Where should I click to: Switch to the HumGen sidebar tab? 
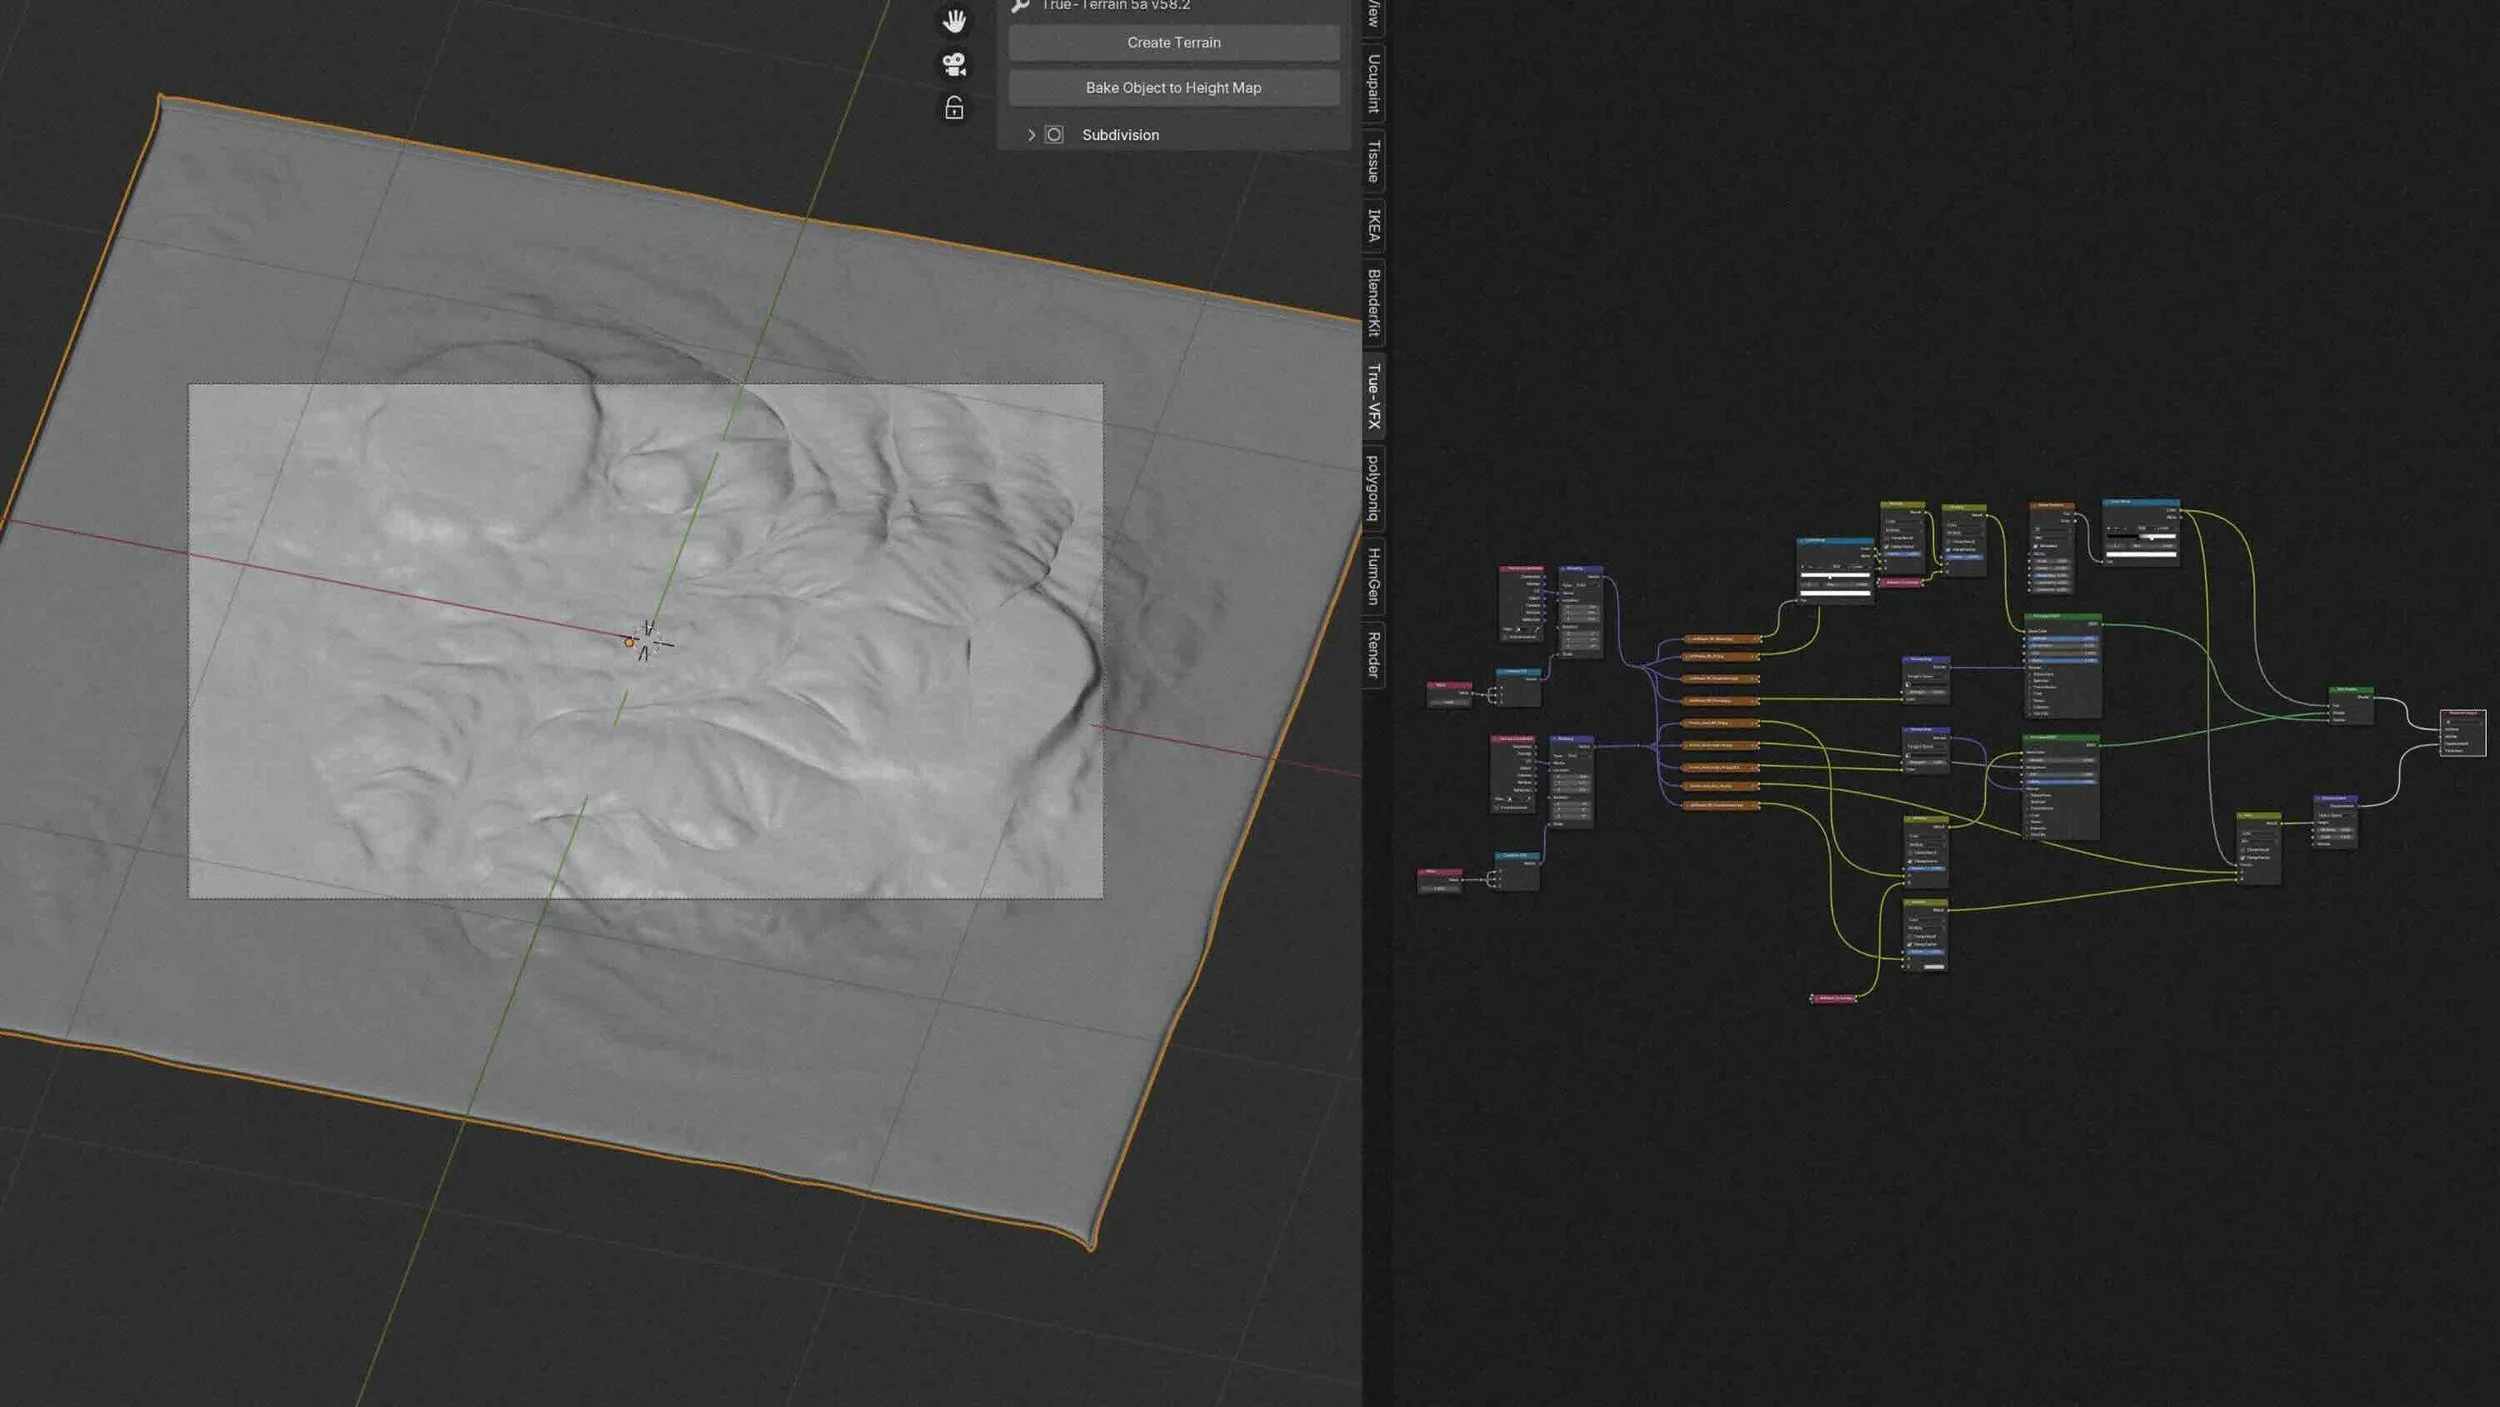coord(1374,577)
